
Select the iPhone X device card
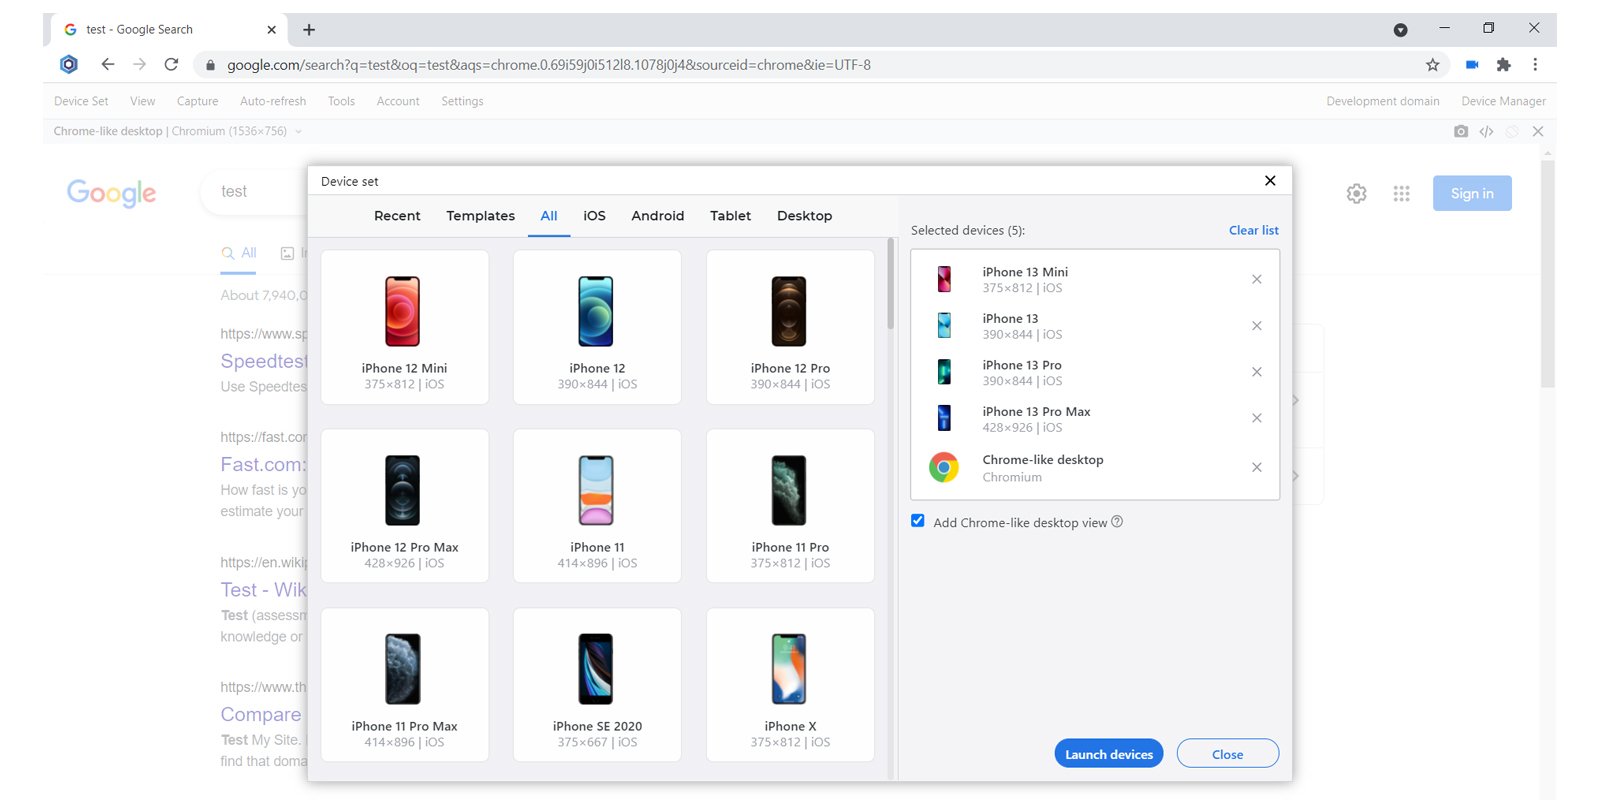pos(790,685)
